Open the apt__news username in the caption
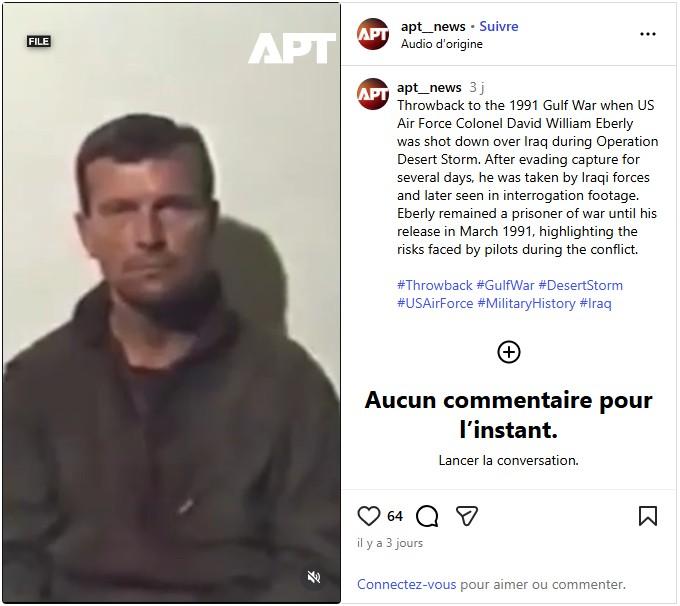This screenshot has width=680, height=606. point(429,87)
